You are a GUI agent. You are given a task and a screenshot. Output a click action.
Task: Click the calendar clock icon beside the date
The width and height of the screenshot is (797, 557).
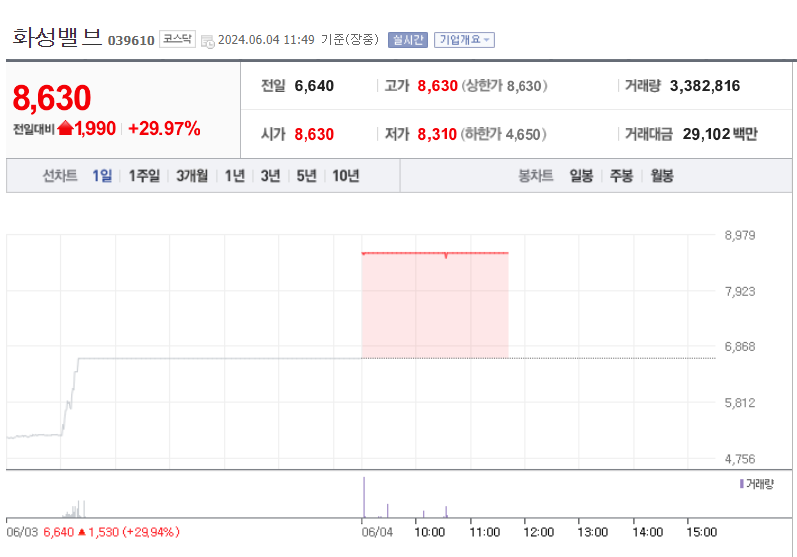tap(207, 41)
